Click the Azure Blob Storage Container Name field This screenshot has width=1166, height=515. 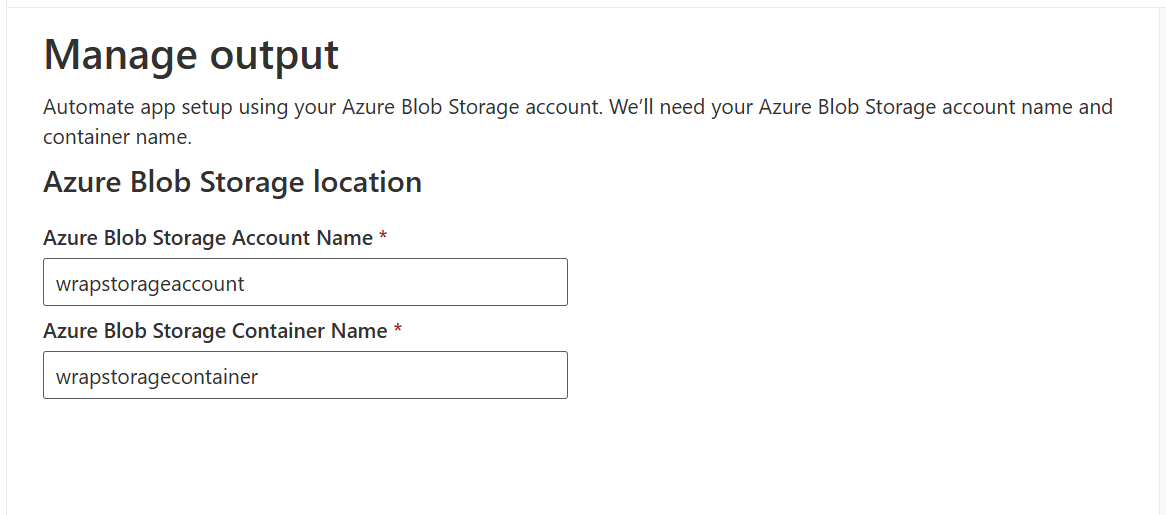tap(305, 376)
